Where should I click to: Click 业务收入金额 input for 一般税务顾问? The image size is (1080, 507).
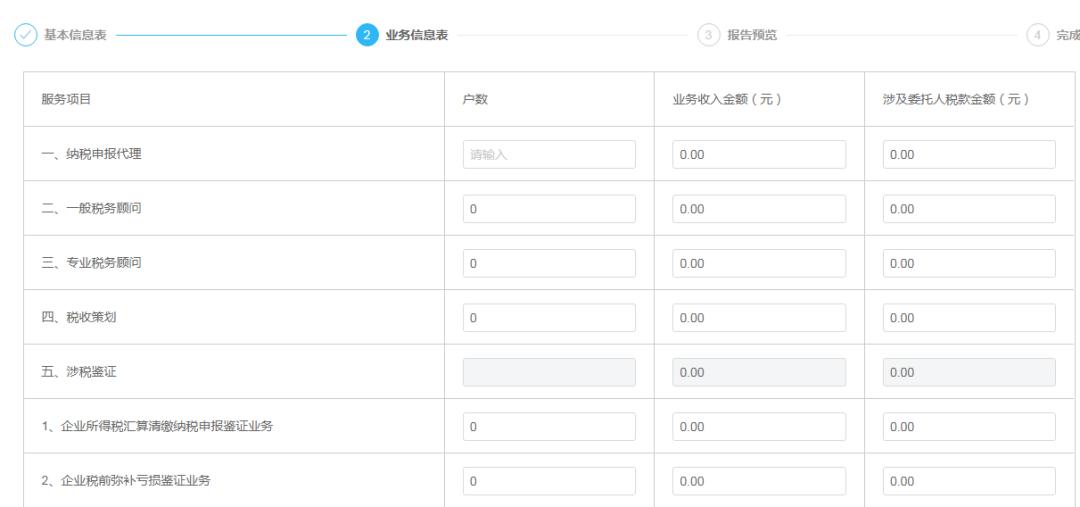(759, 209)
